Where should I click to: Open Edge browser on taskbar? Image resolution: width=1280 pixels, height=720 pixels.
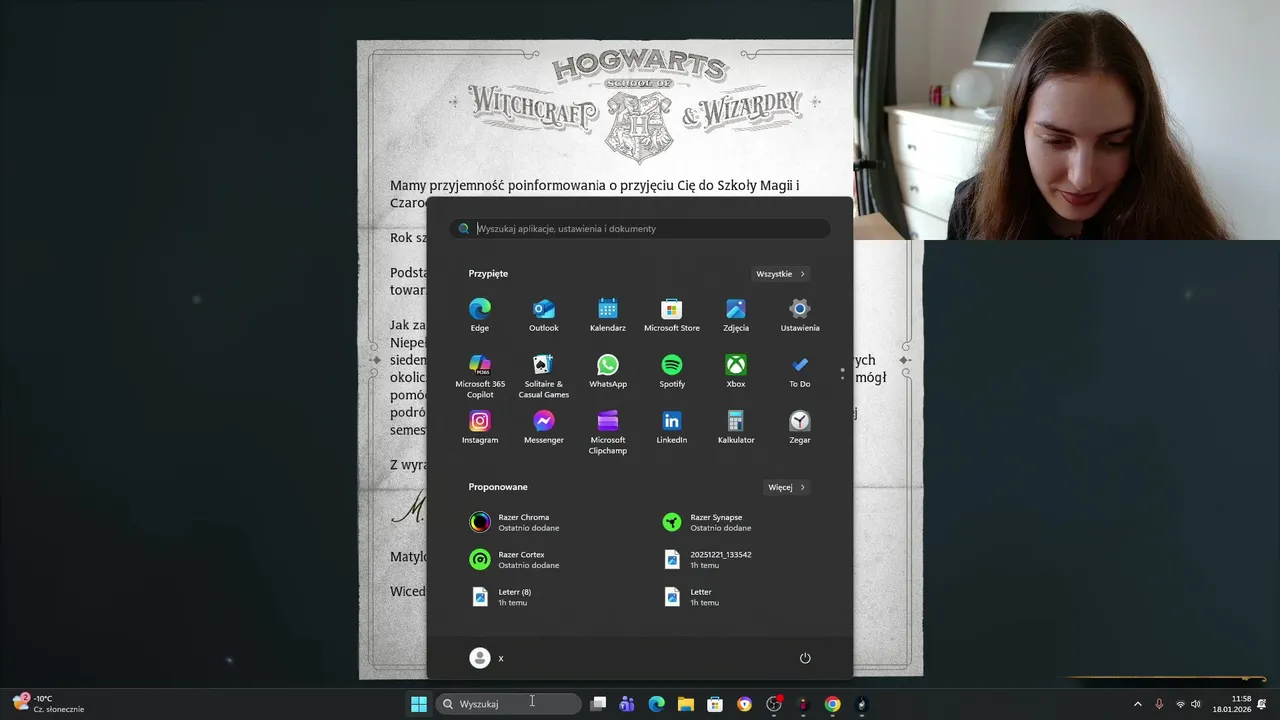656,704
